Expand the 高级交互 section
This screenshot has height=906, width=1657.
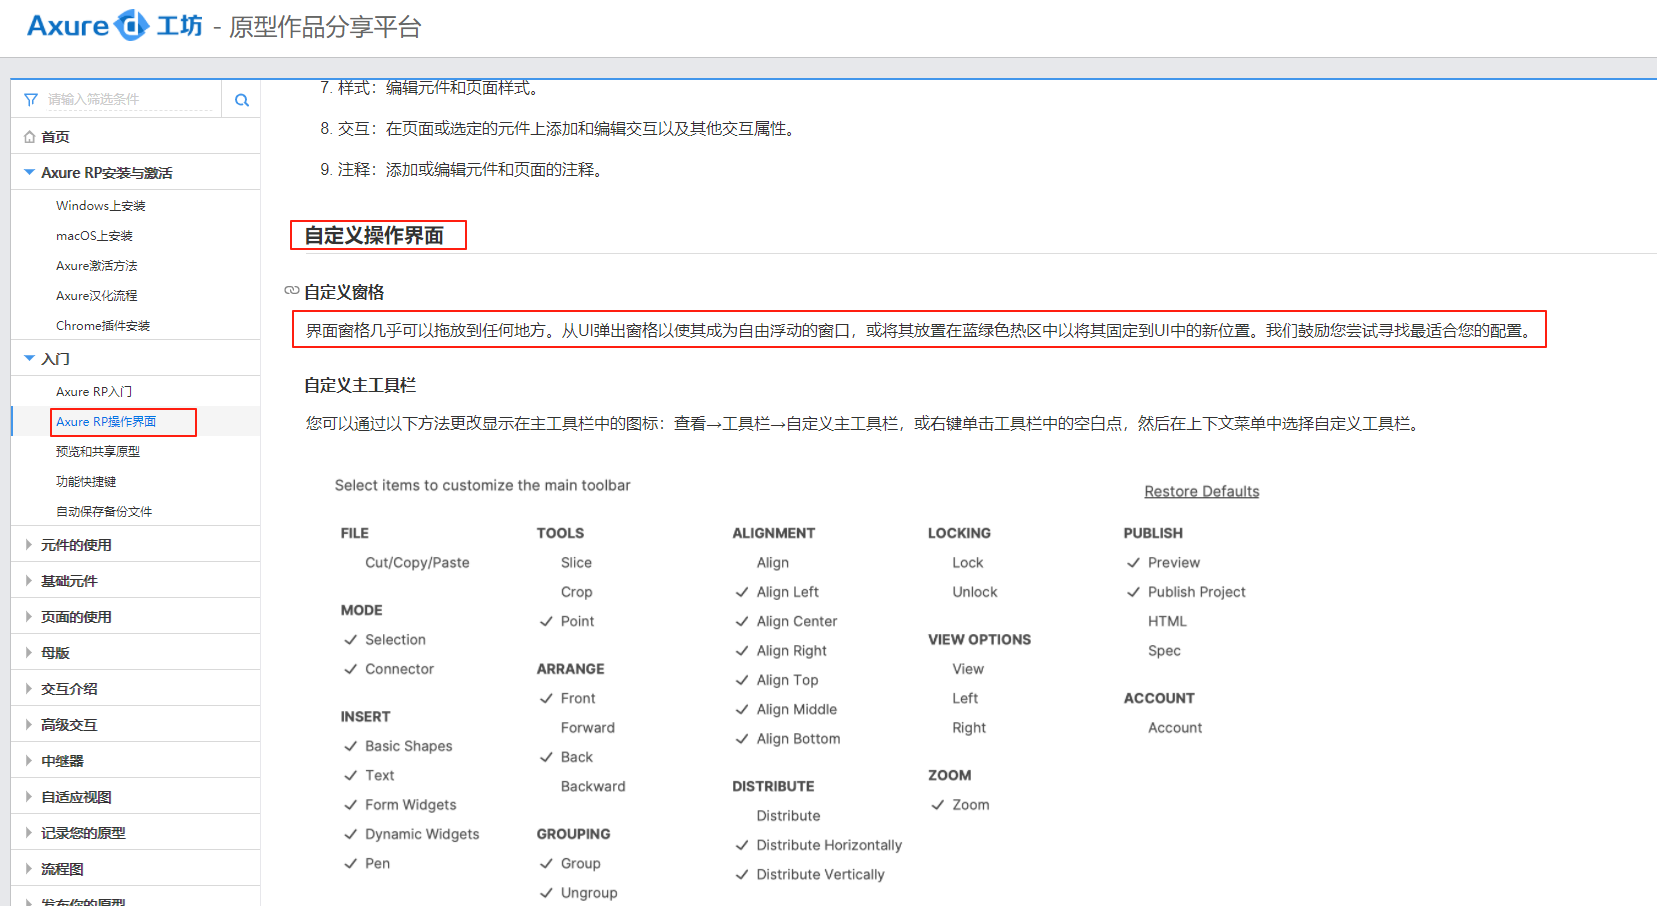(29, 725)
